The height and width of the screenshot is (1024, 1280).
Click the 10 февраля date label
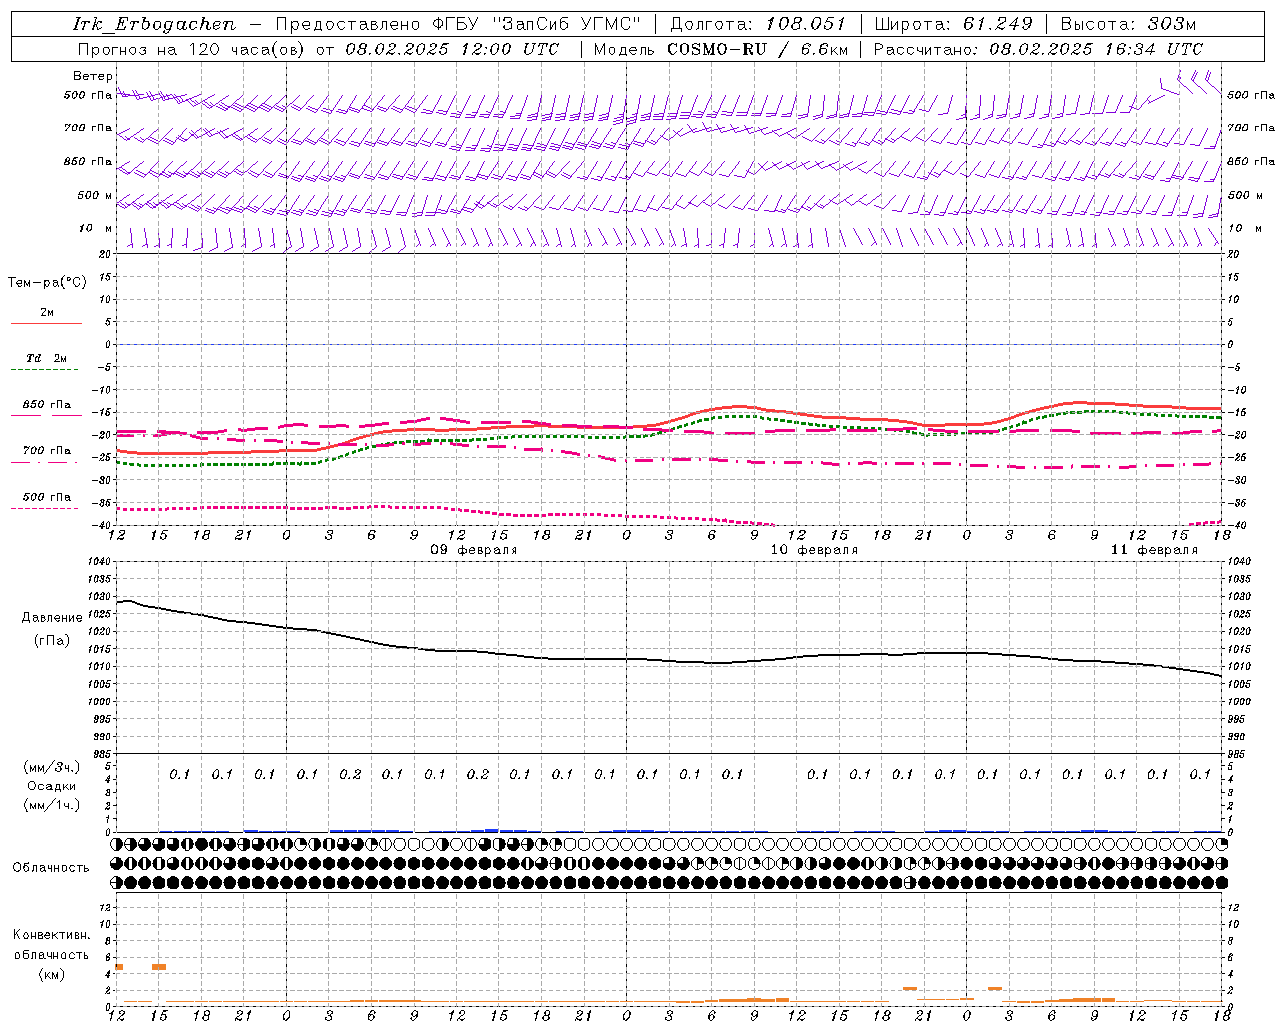(x=813, y=550)
